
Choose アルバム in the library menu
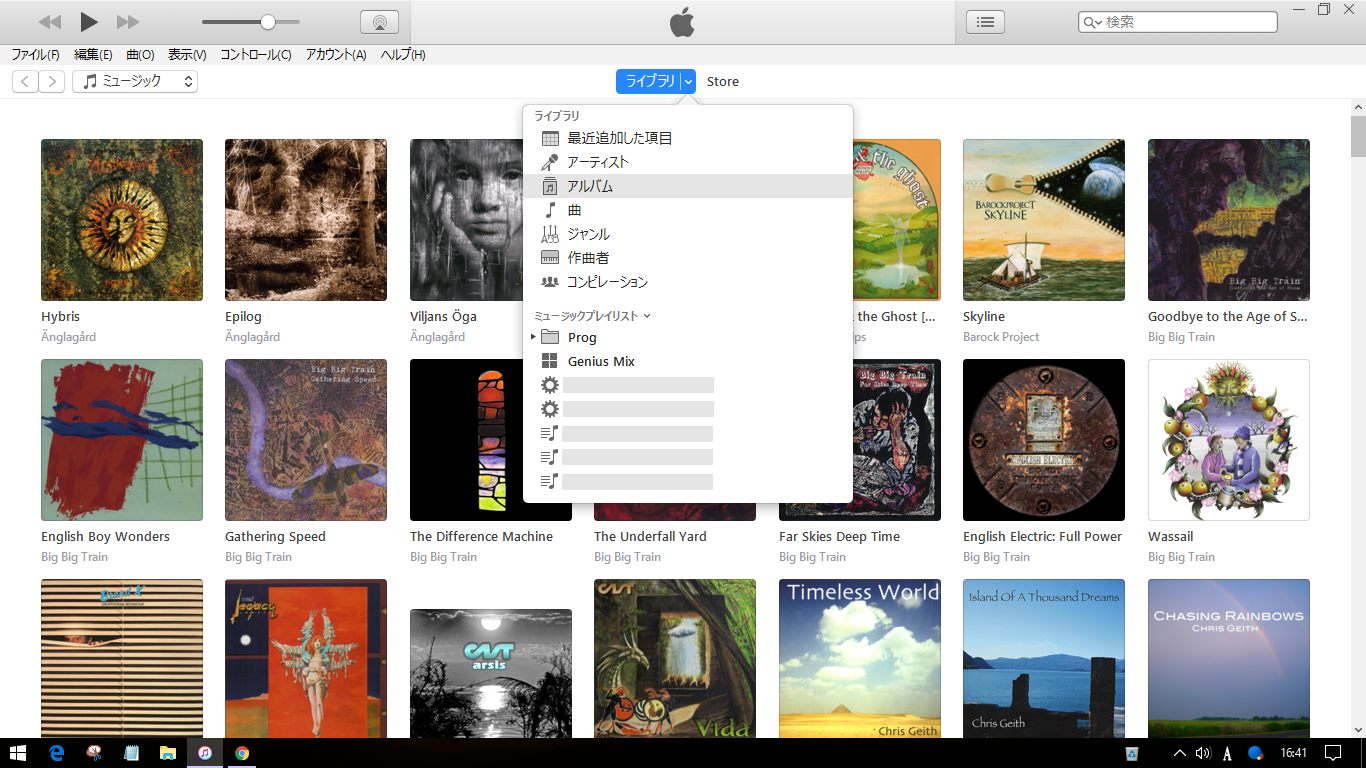tap(688, 186)
